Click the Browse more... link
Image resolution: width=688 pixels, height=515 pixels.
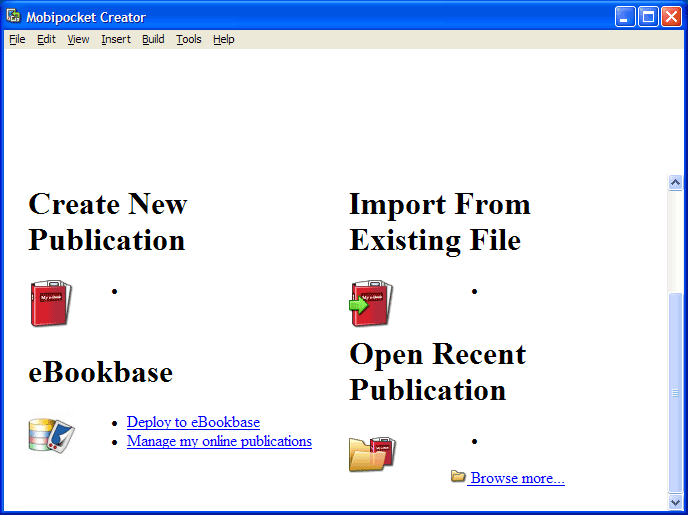pos(517,478)
